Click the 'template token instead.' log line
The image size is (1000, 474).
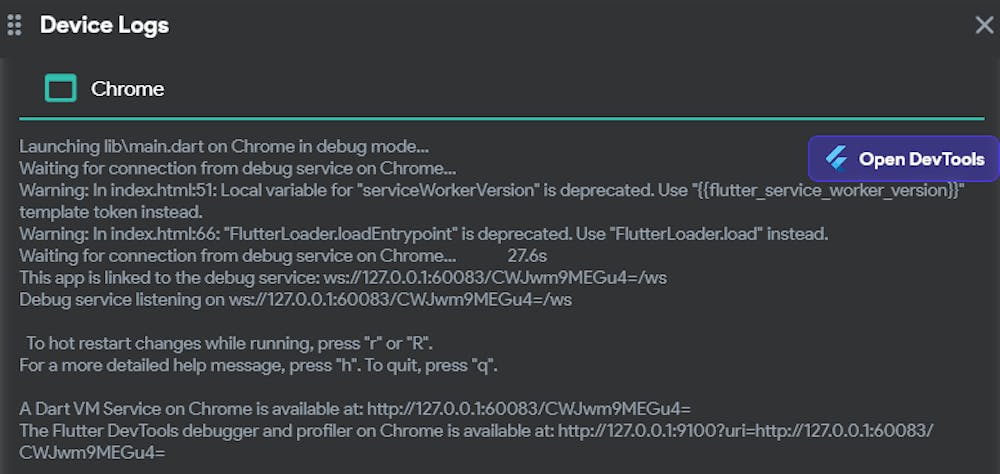click(x=111, y=212)
